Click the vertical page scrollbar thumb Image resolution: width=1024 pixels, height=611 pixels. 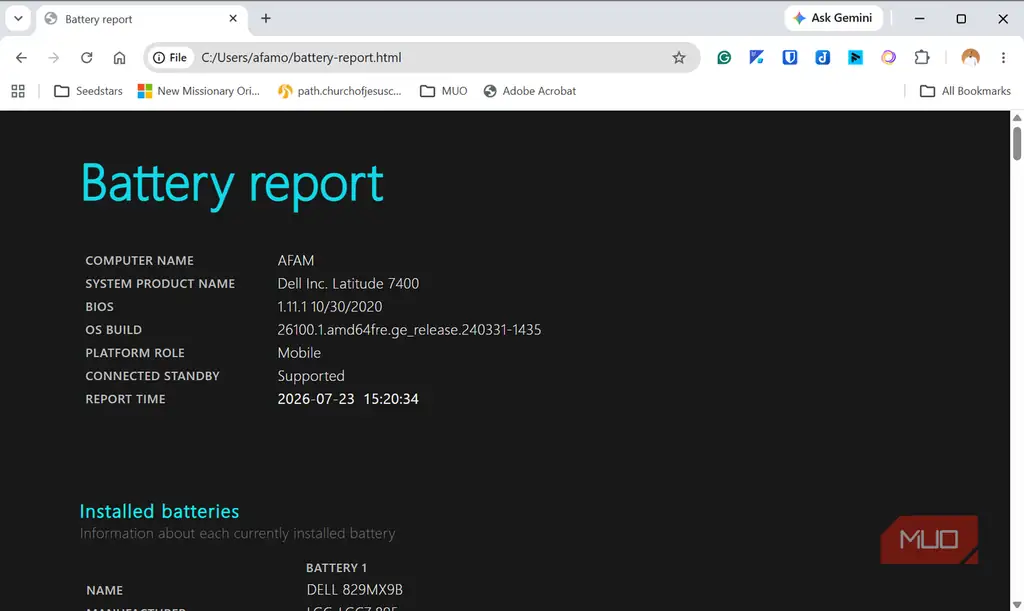pos(1017,143)
